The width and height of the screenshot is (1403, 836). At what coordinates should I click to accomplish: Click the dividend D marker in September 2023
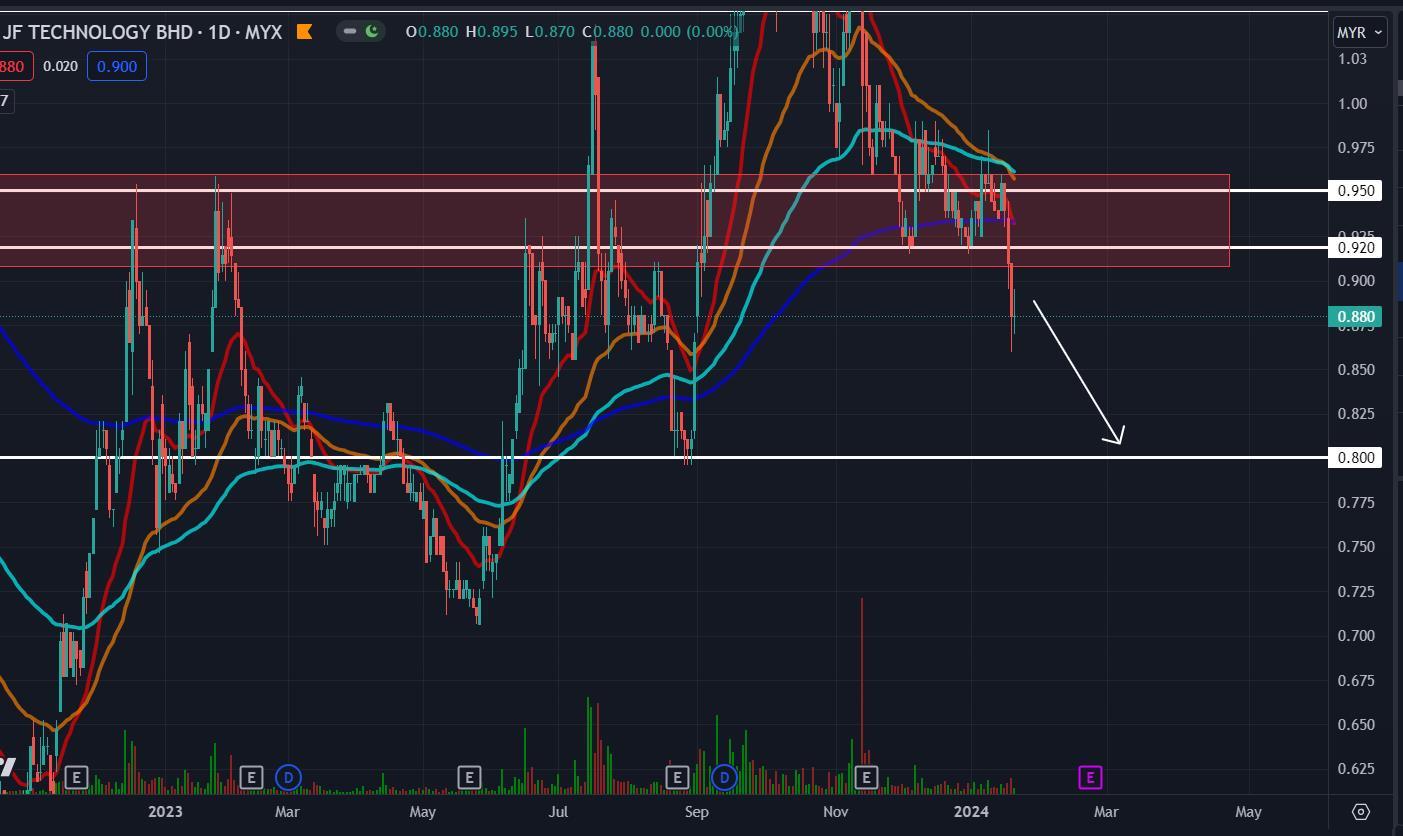click(x=724, y=777)
